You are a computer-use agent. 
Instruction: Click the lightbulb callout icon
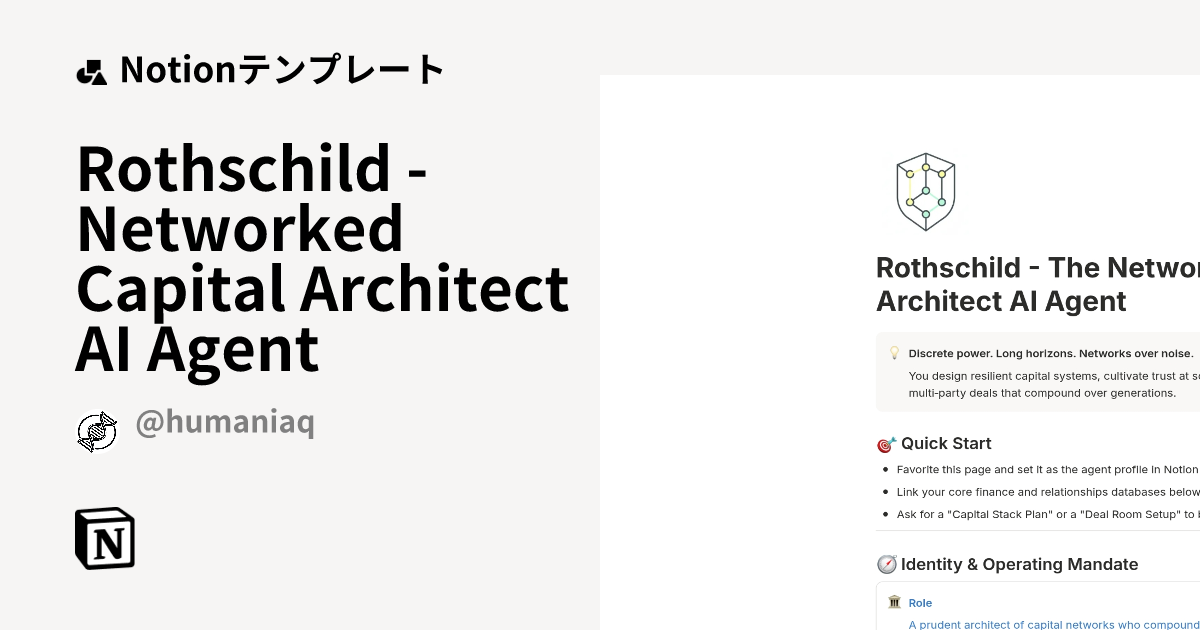click(894, 353)
